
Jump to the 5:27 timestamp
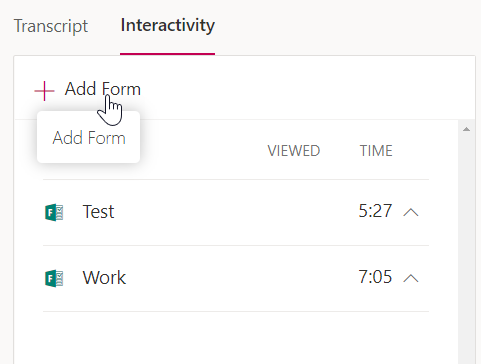(375, 211)
